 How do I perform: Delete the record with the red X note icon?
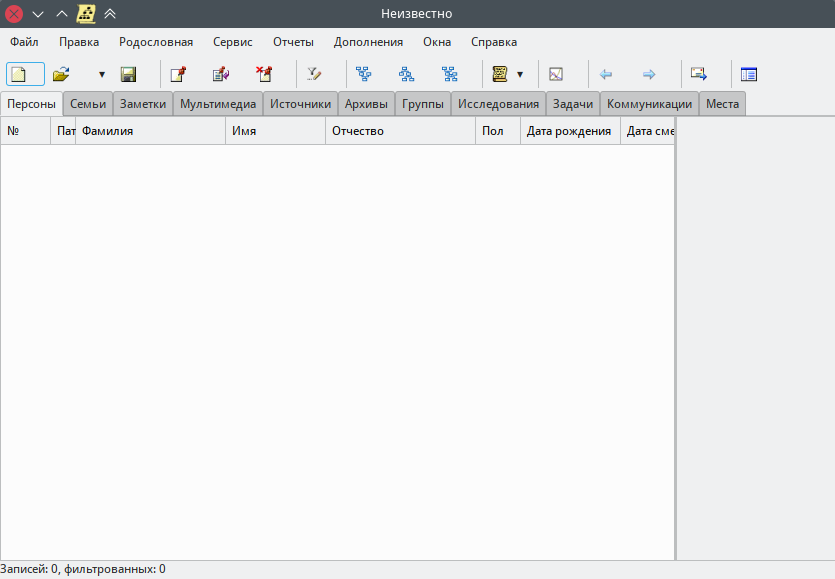tap(264, 74)
